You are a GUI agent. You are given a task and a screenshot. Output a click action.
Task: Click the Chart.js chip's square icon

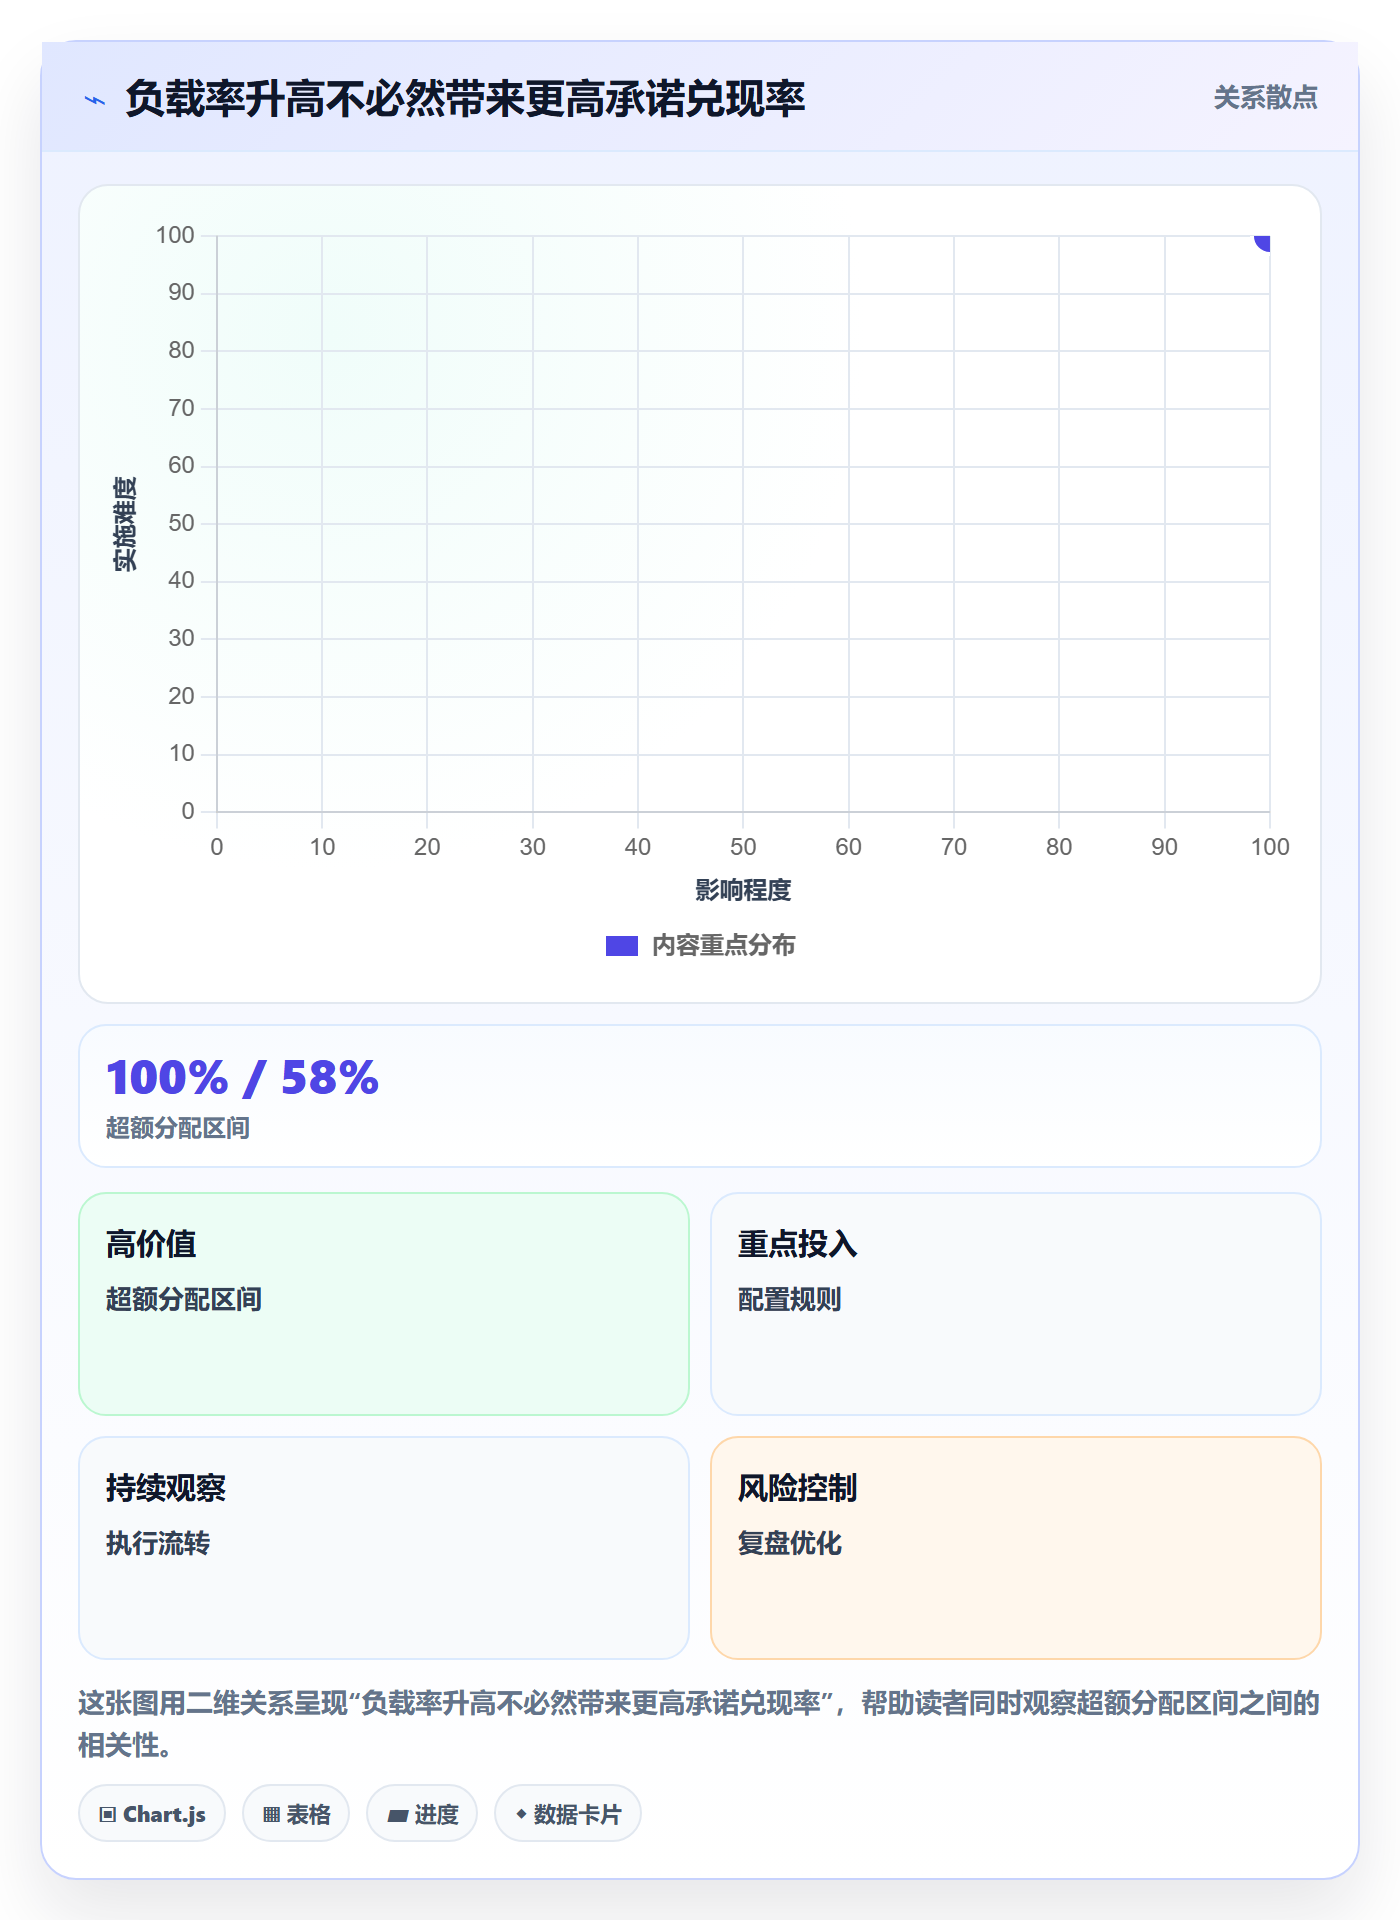point(108,1815)
